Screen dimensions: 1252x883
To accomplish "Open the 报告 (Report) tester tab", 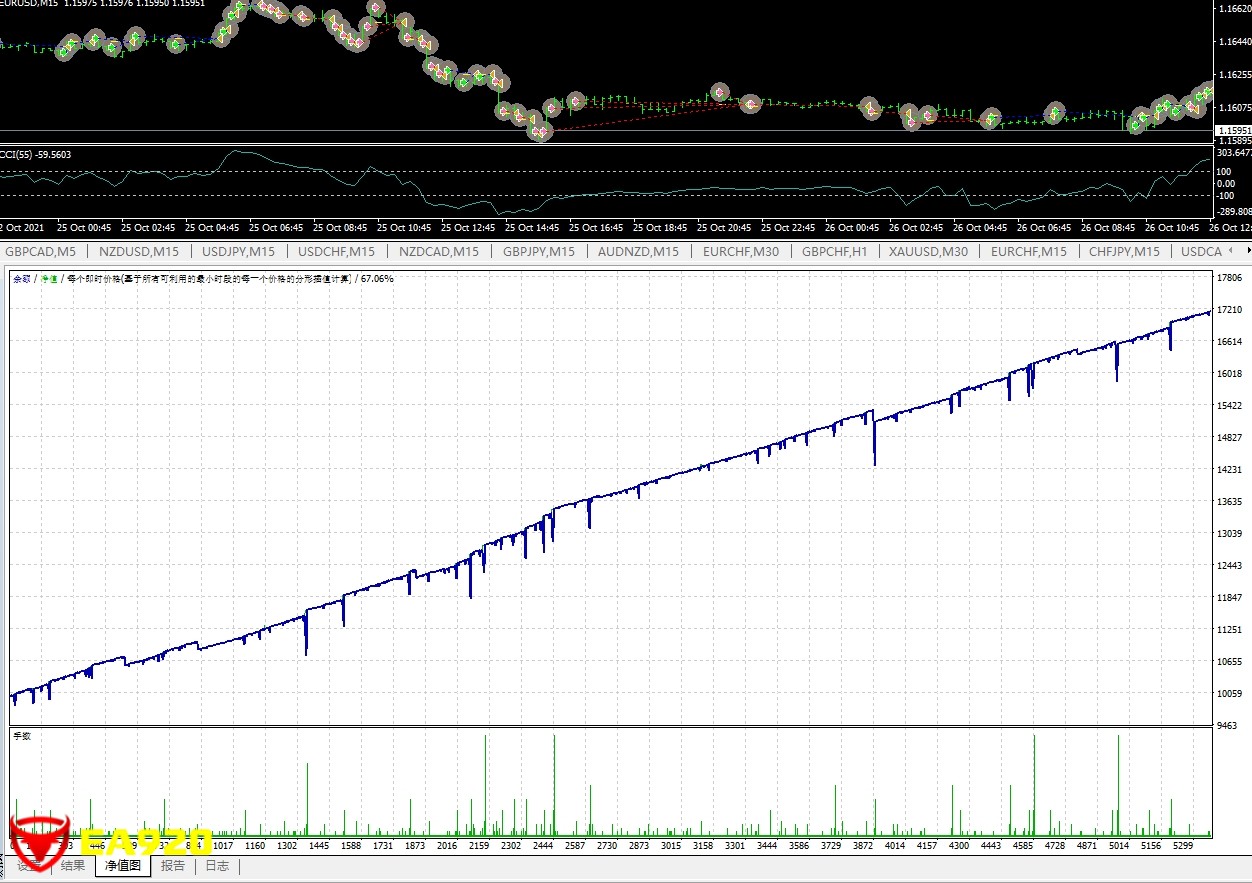I will pos(173,866).
